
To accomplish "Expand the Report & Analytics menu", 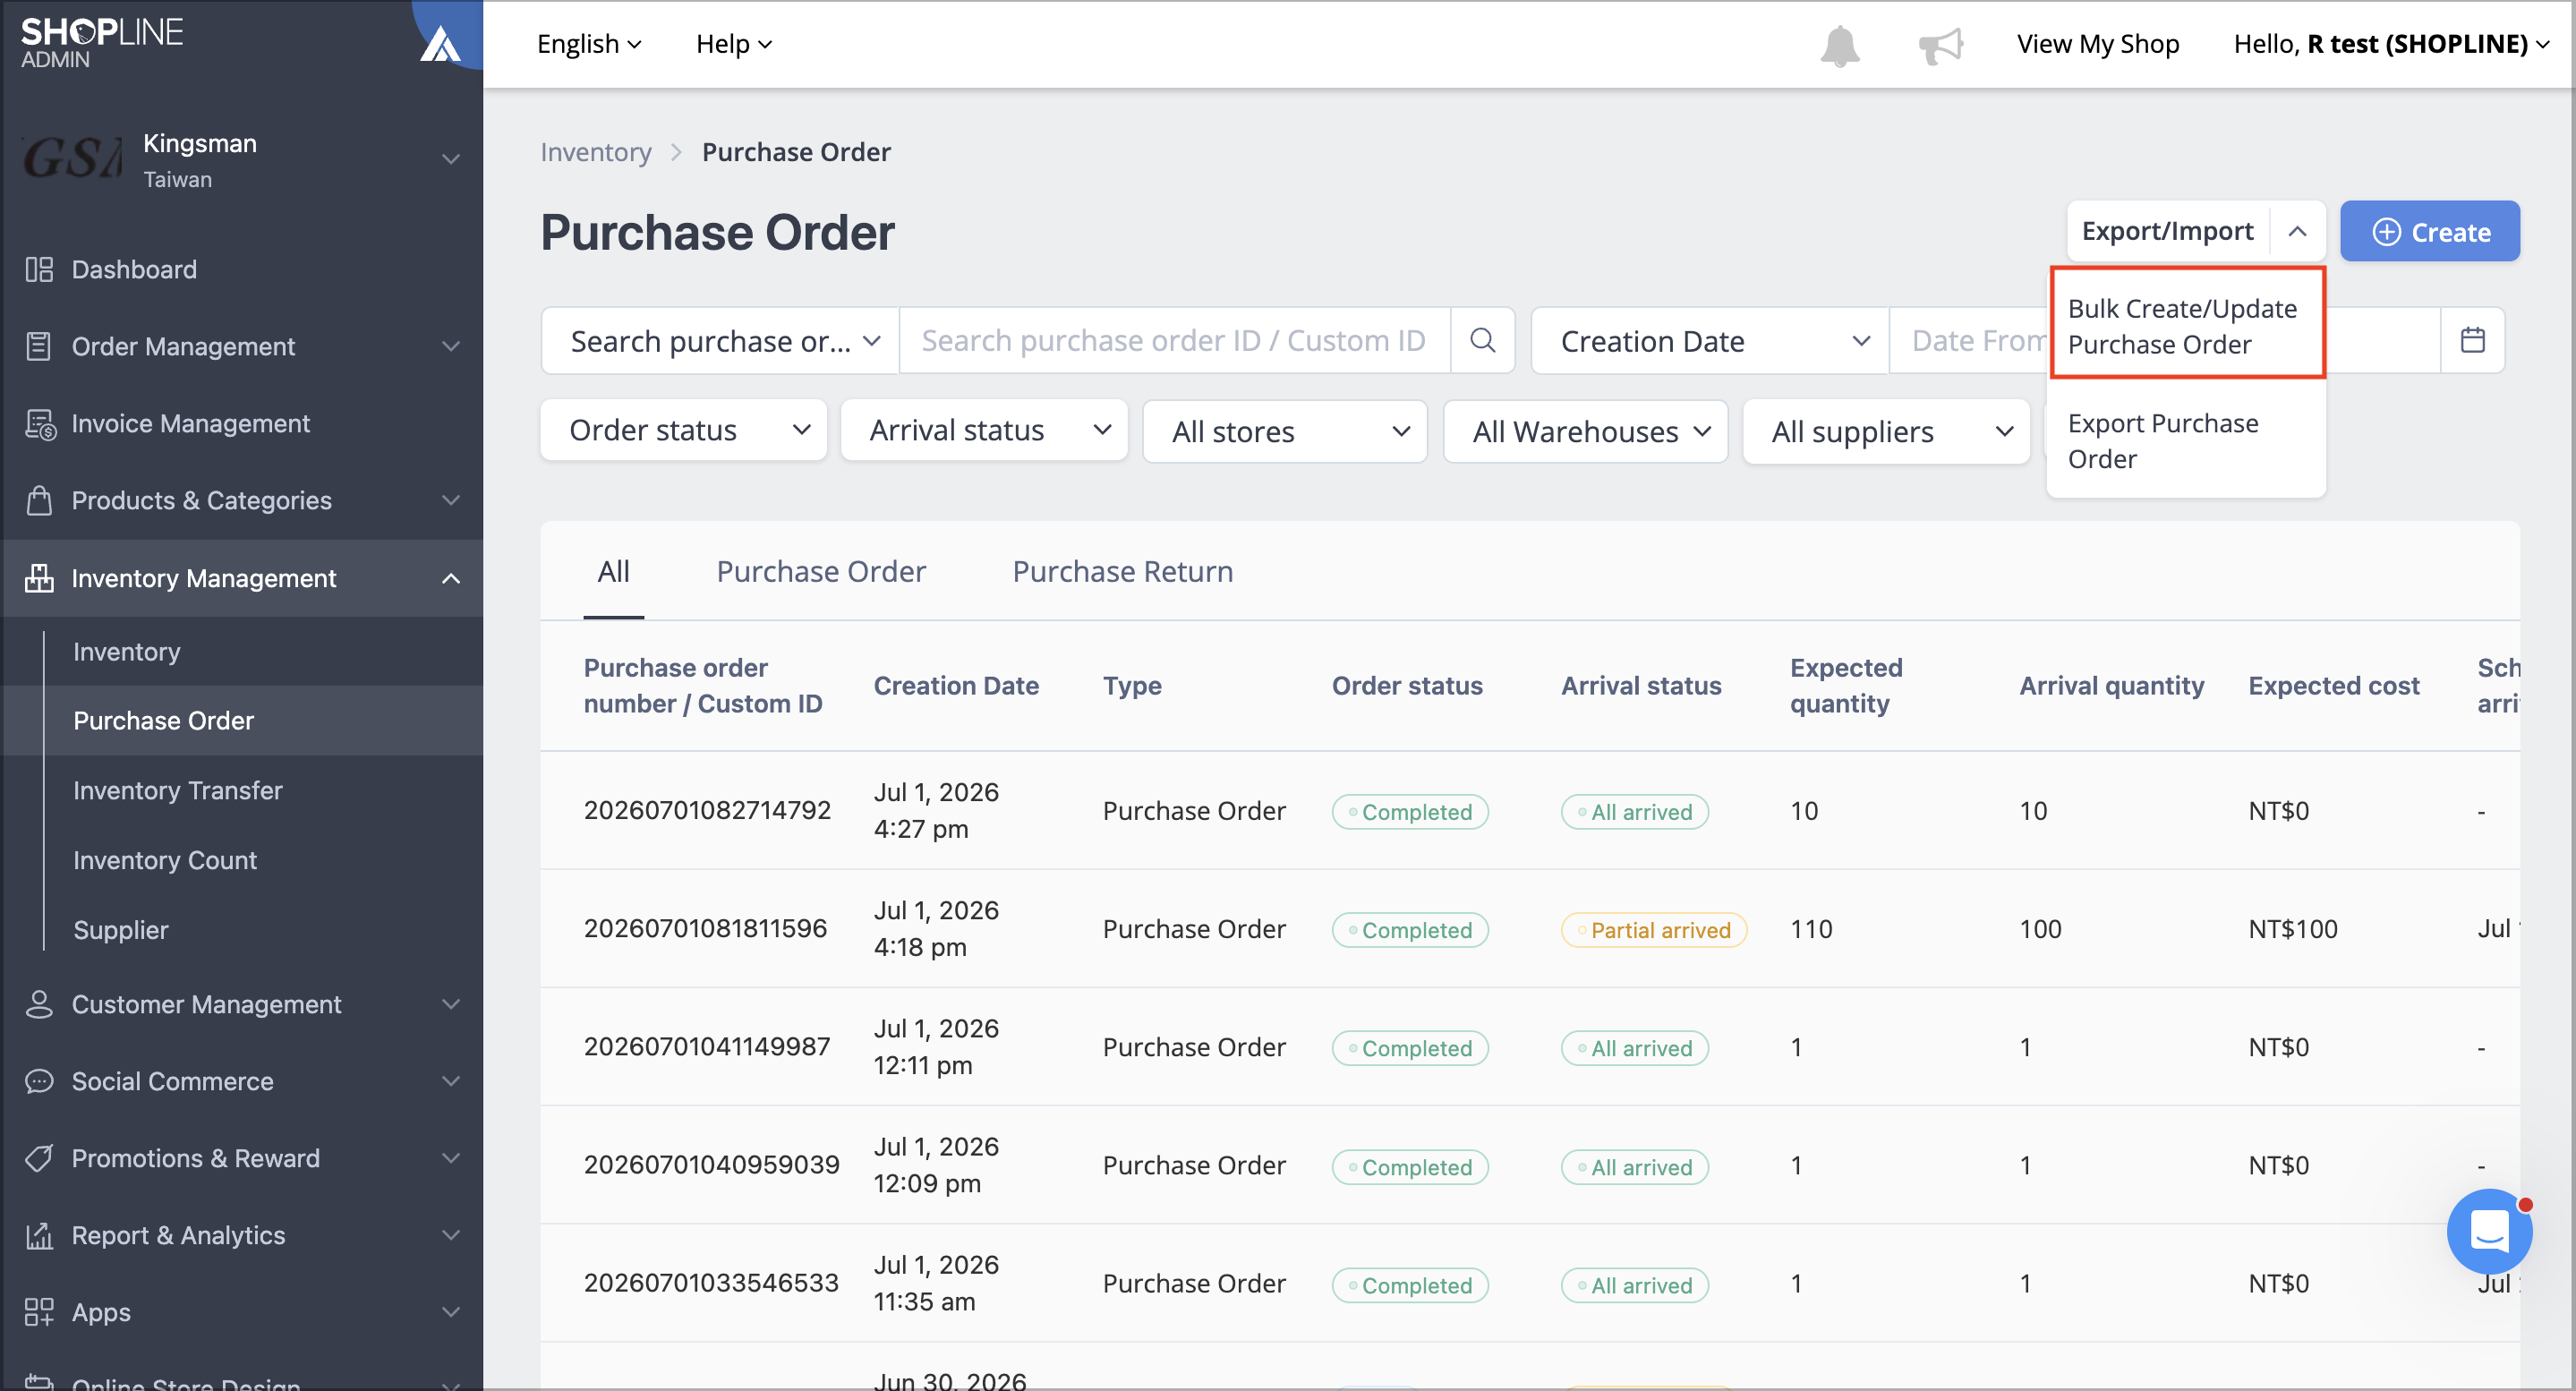I will [451, 1235].
